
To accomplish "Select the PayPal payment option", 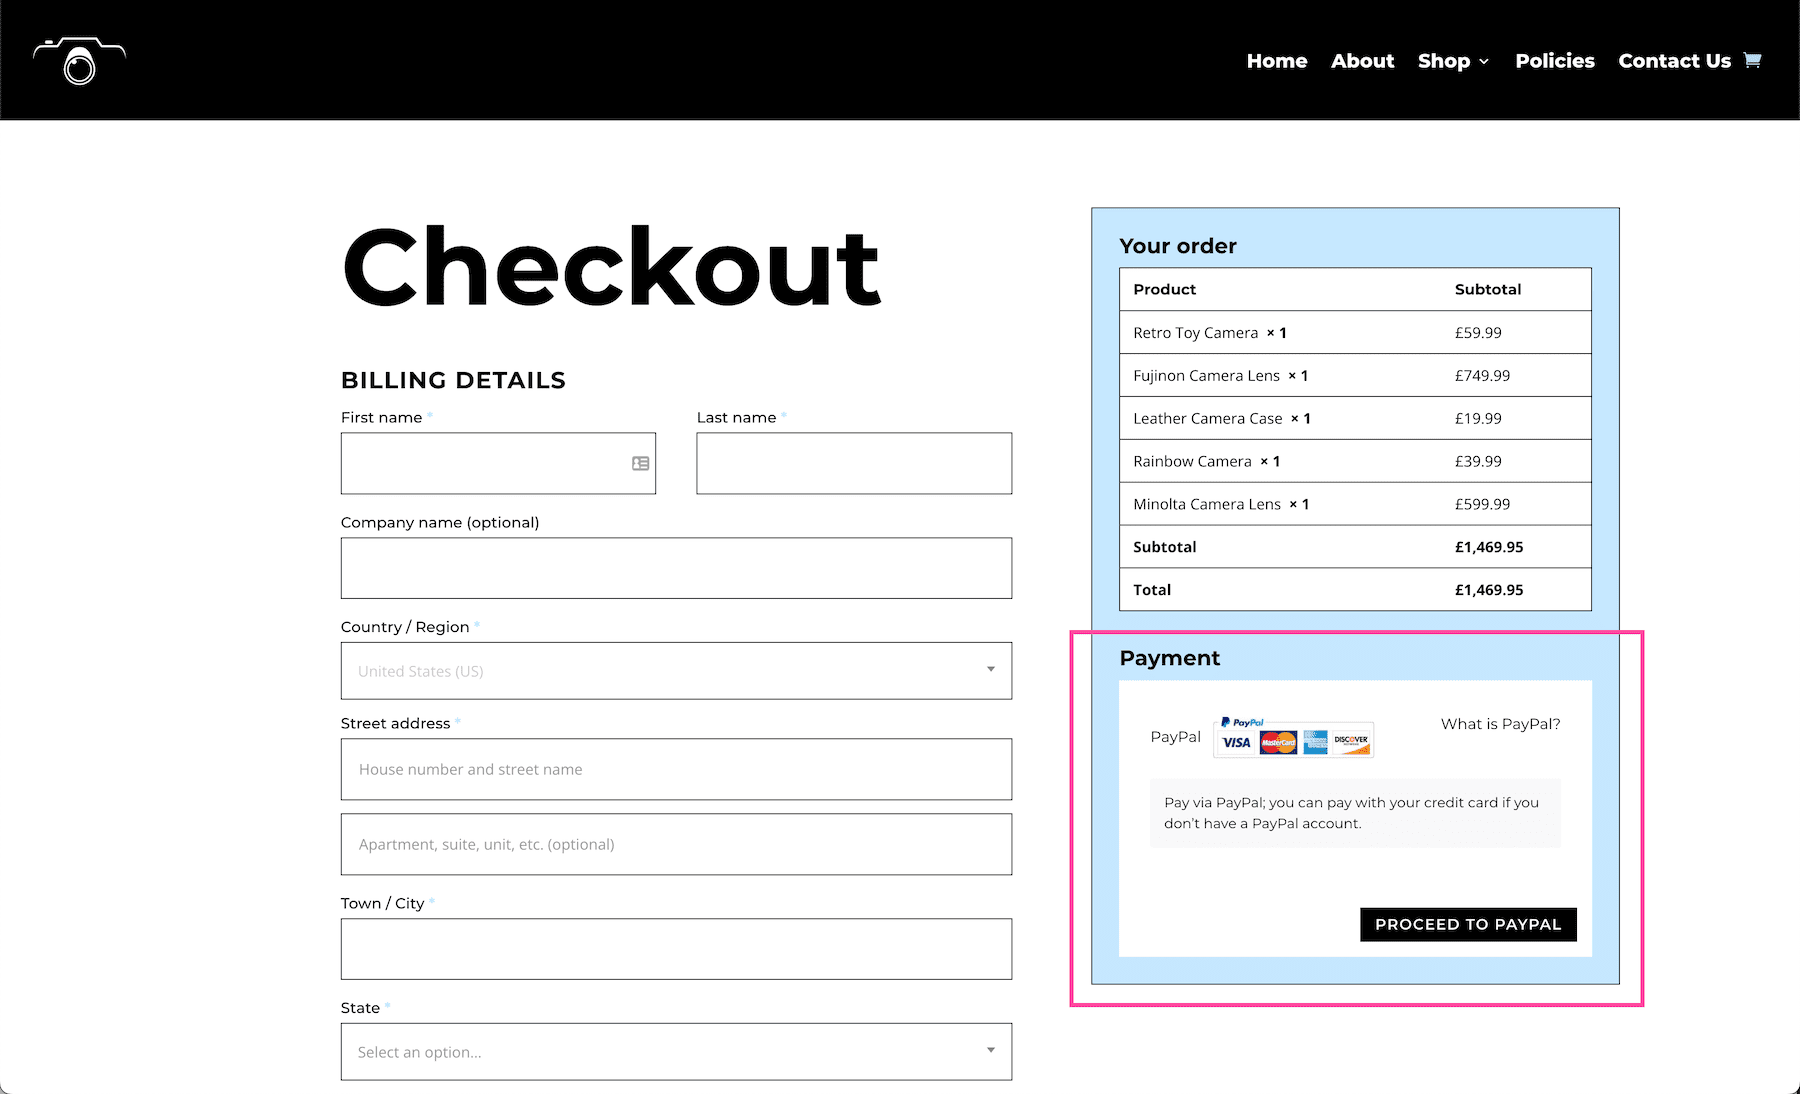I will 1175,737.
